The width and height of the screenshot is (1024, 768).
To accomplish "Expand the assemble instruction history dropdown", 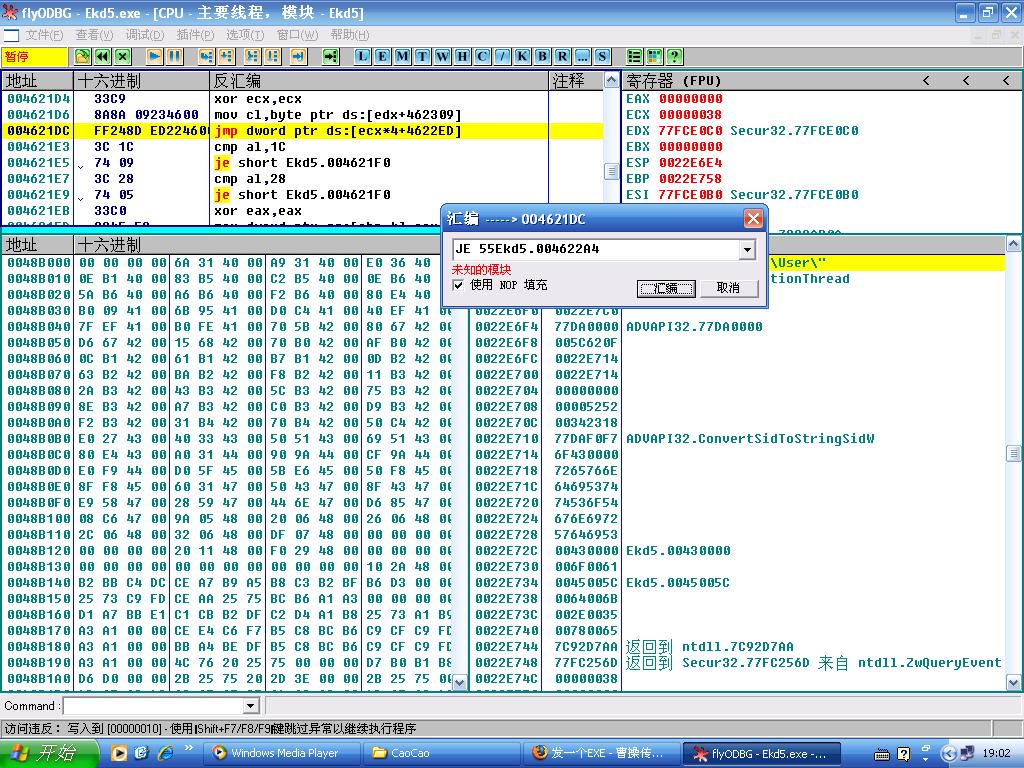I will (746, 249).
